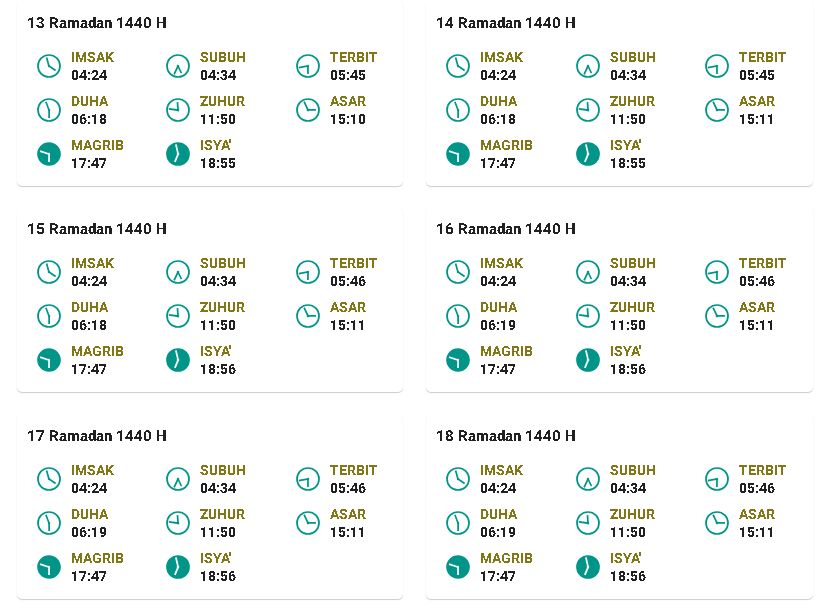Click the Zuhur clock icon on 13 Ramadan
This screenshot has height=614, width=831.
[x=178, y=110]
